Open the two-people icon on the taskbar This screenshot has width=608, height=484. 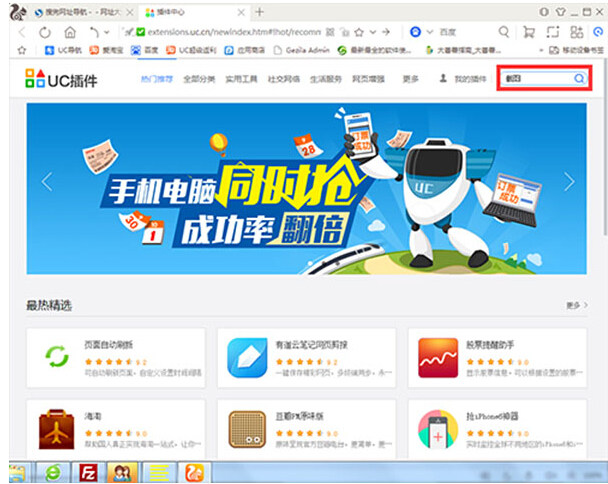point(122,473)
